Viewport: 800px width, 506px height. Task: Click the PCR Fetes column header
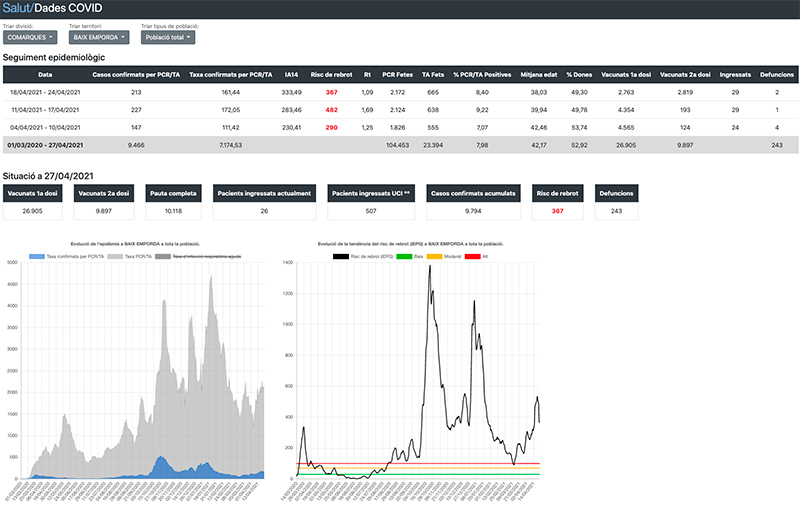(x=397, y=74)
